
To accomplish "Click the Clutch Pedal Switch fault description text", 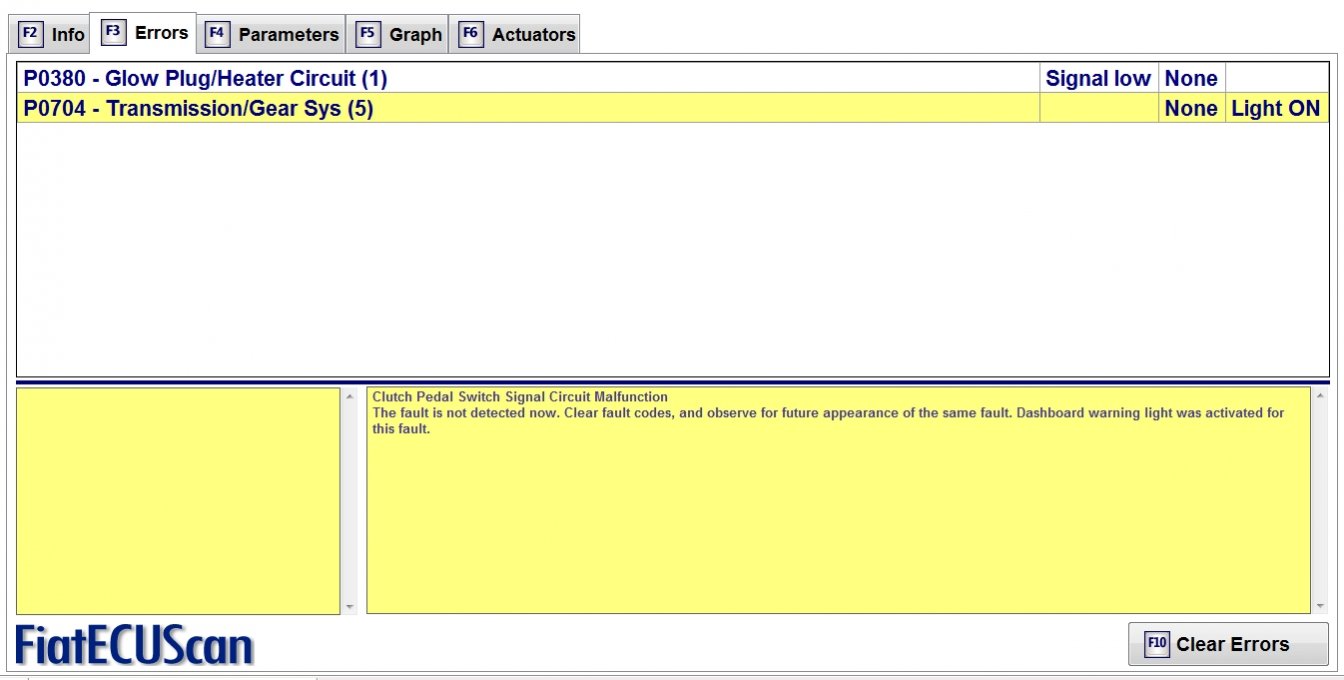I will 520,397.
